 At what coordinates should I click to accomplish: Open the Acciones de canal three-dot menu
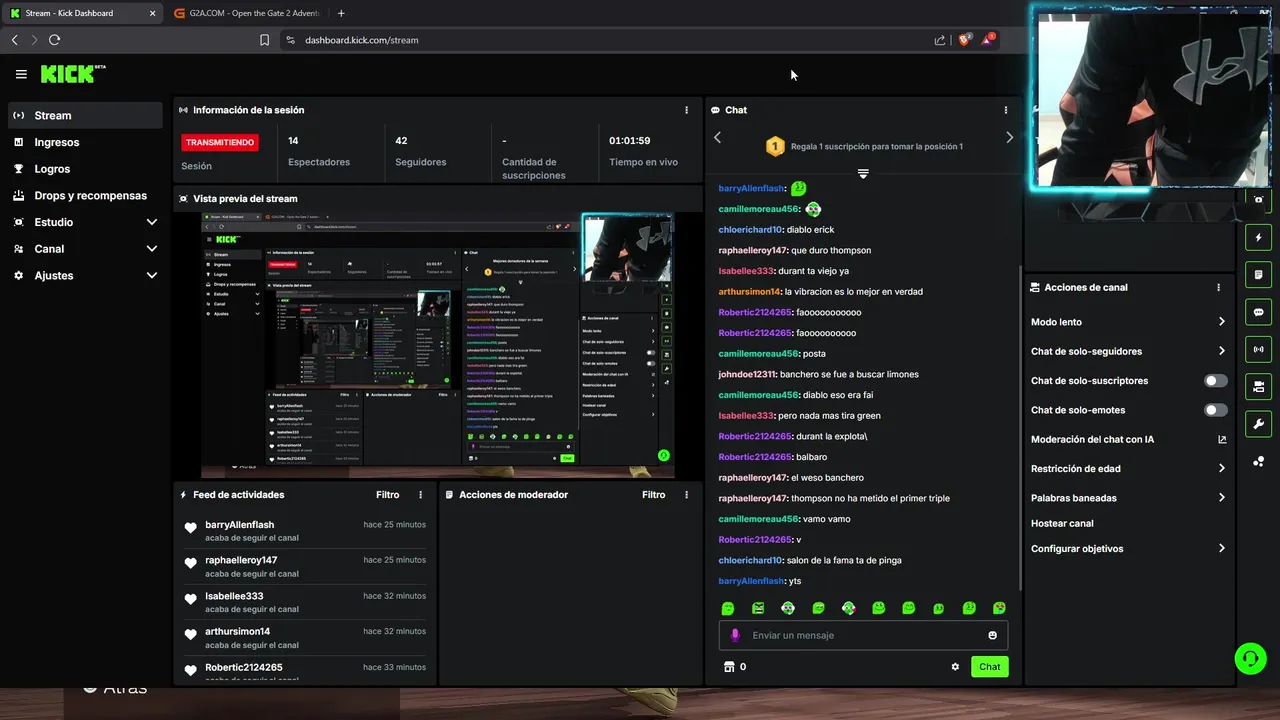1218,287
